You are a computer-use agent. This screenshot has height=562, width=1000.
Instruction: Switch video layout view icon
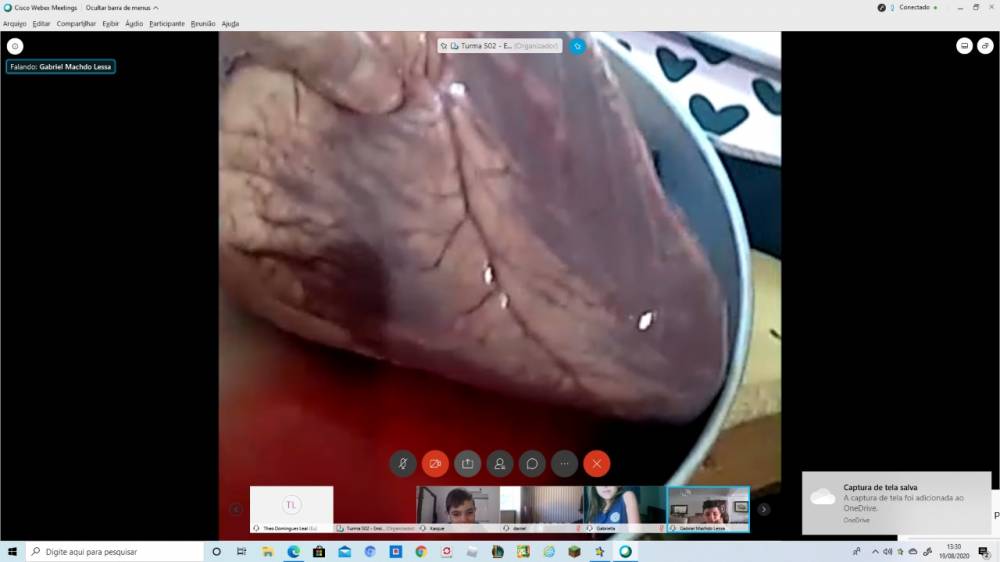[963, 46]
